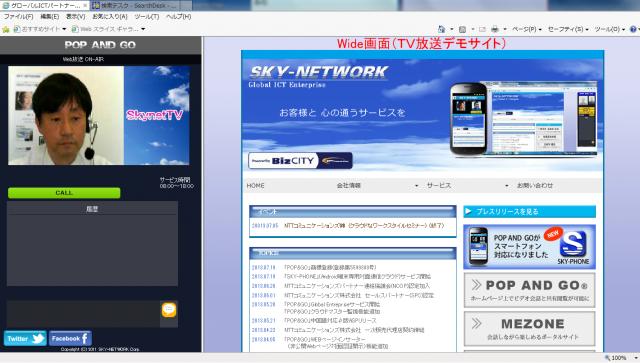Open the 表示(V) menu
The width and height of the screenshot is (640, 363).
(76, 17)
